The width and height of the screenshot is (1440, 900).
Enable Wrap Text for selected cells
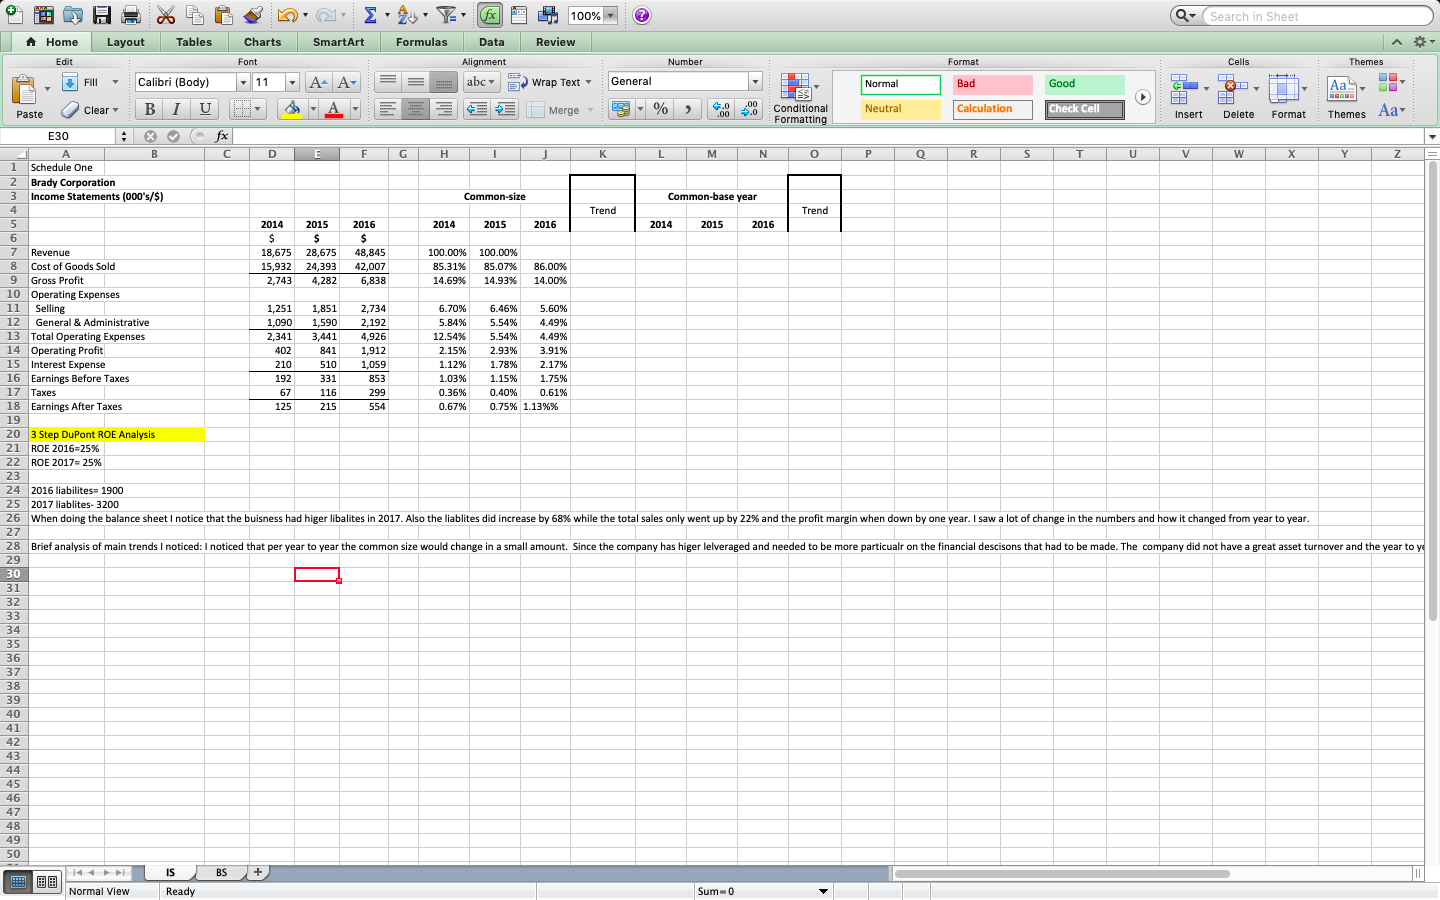click(544, 82)
